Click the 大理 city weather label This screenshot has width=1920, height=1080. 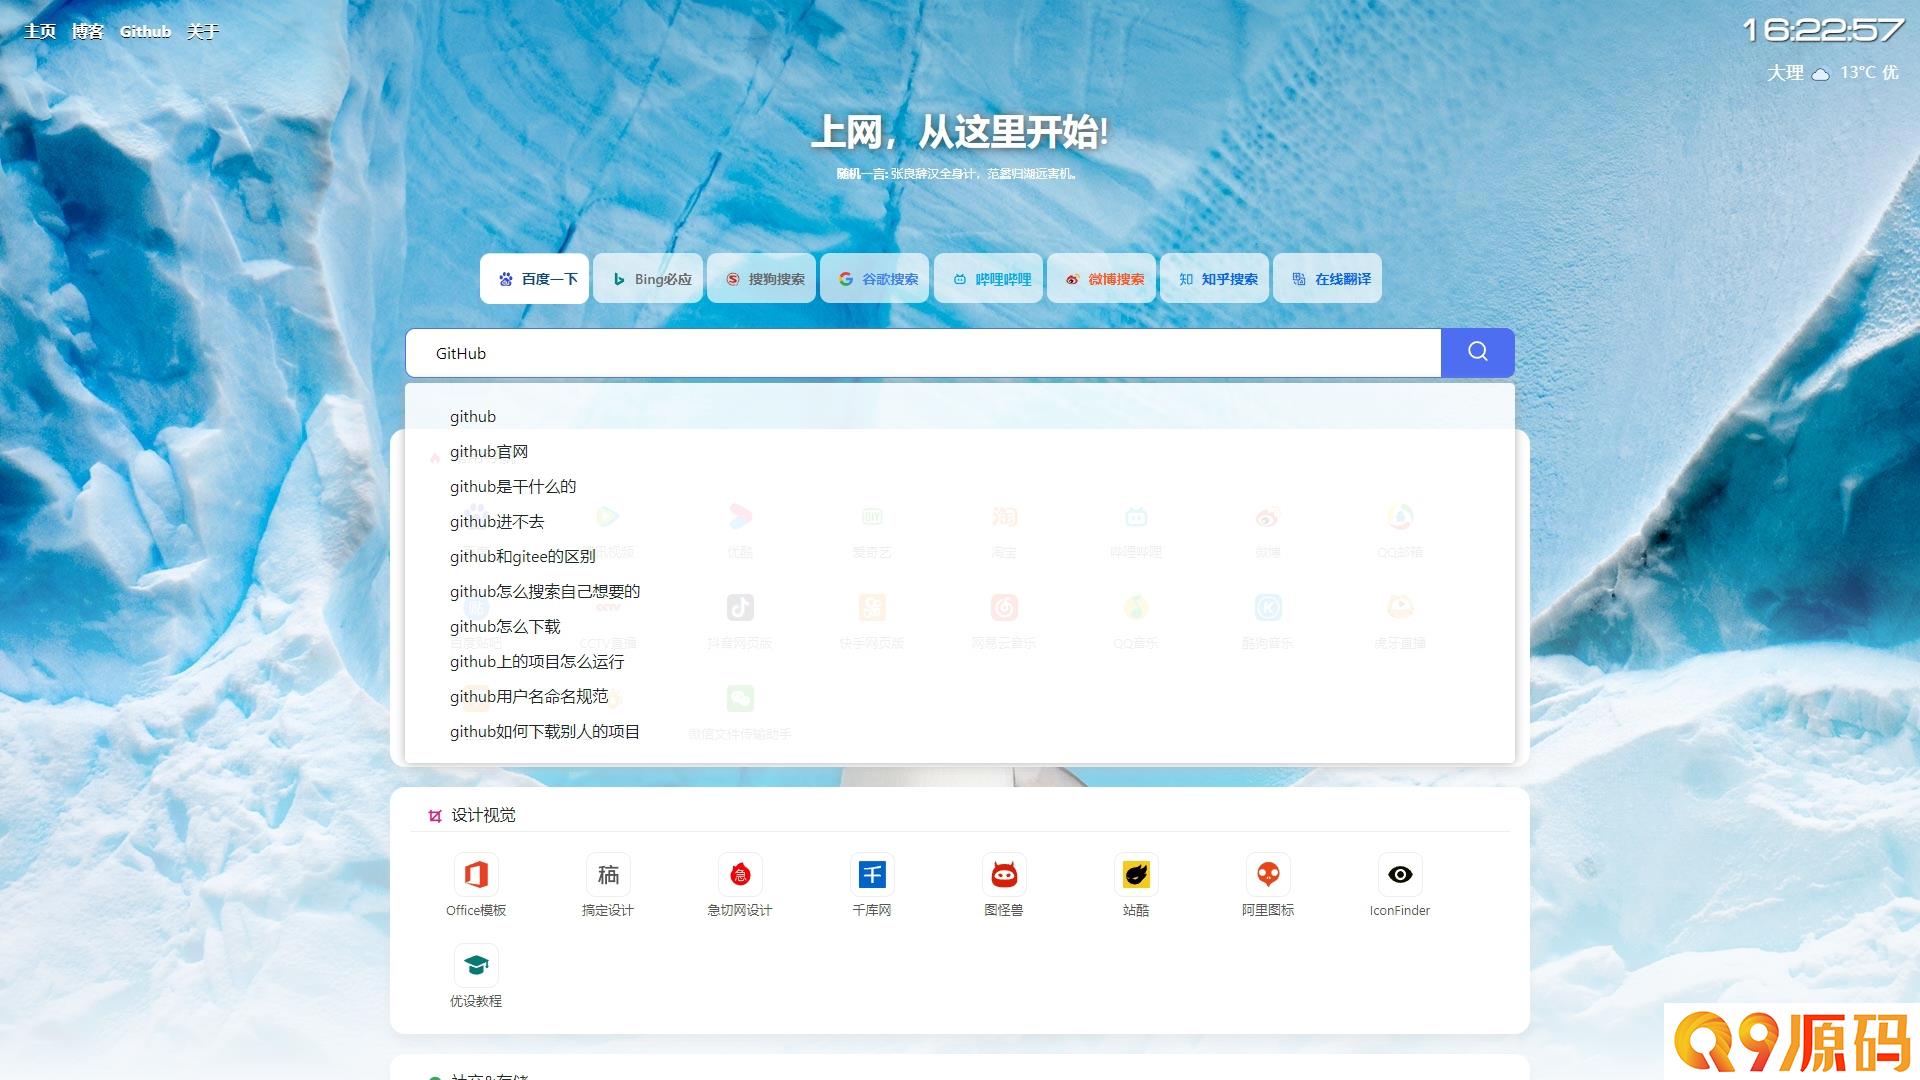[x=1785, y=73]
